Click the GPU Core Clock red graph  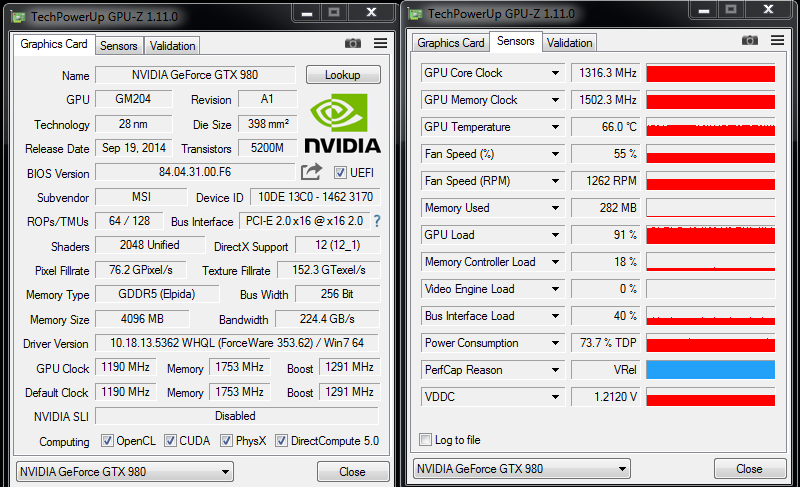point(711,73)
